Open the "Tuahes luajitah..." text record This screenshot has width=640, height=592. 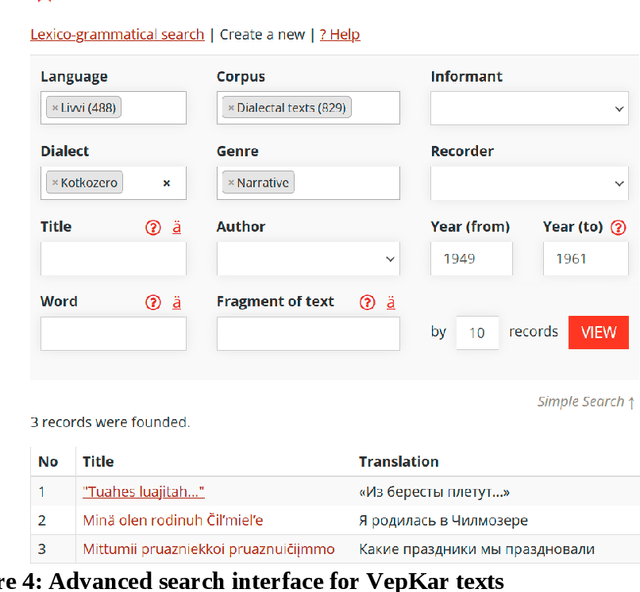coord(144,491)
